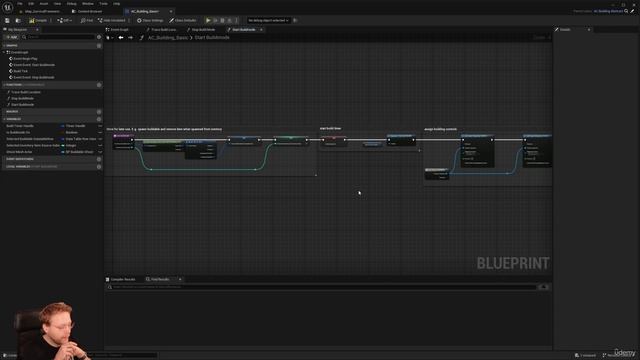This screenshot has width=640, height=360.
Task: Open the Window menu
Action: (87, 4)
